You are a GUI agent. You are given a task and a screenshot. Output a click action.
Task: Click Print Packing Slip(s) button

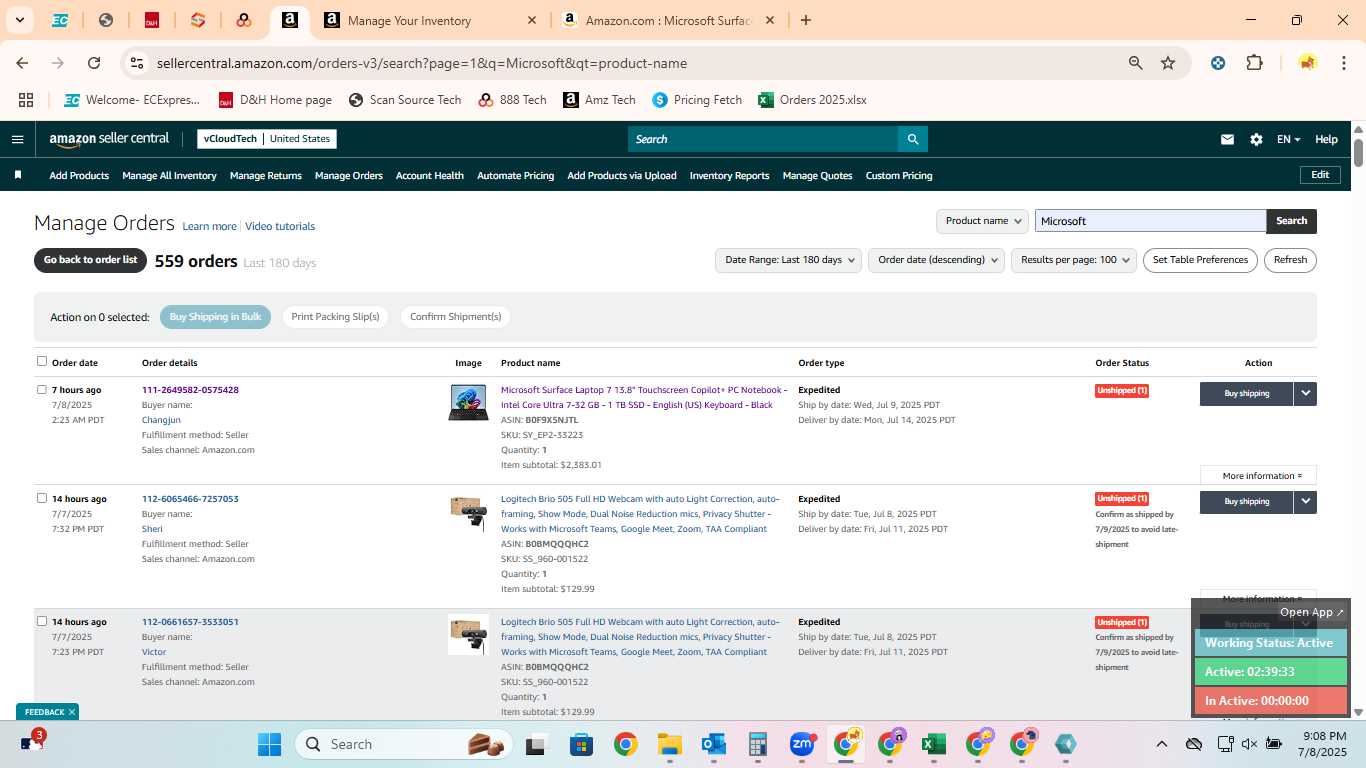[x=336, y=317]
